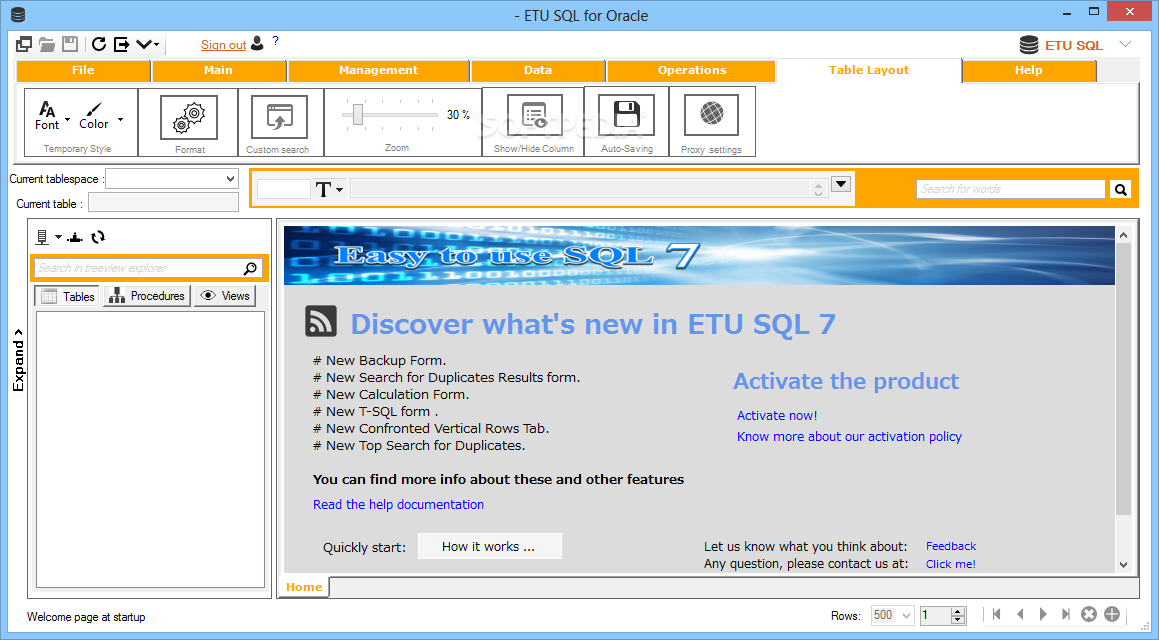This screenshot has height=640, width=1159.
Task: Click the restore windows icon in quick toolbar
Action: pos(24,44)
